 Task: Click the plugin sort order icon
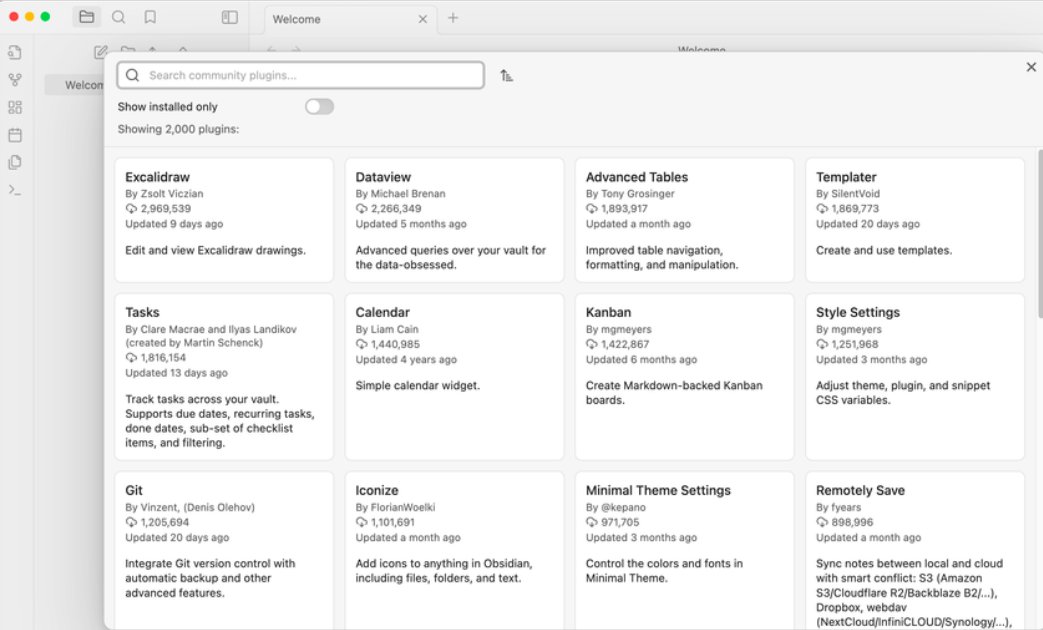point(506,75)
